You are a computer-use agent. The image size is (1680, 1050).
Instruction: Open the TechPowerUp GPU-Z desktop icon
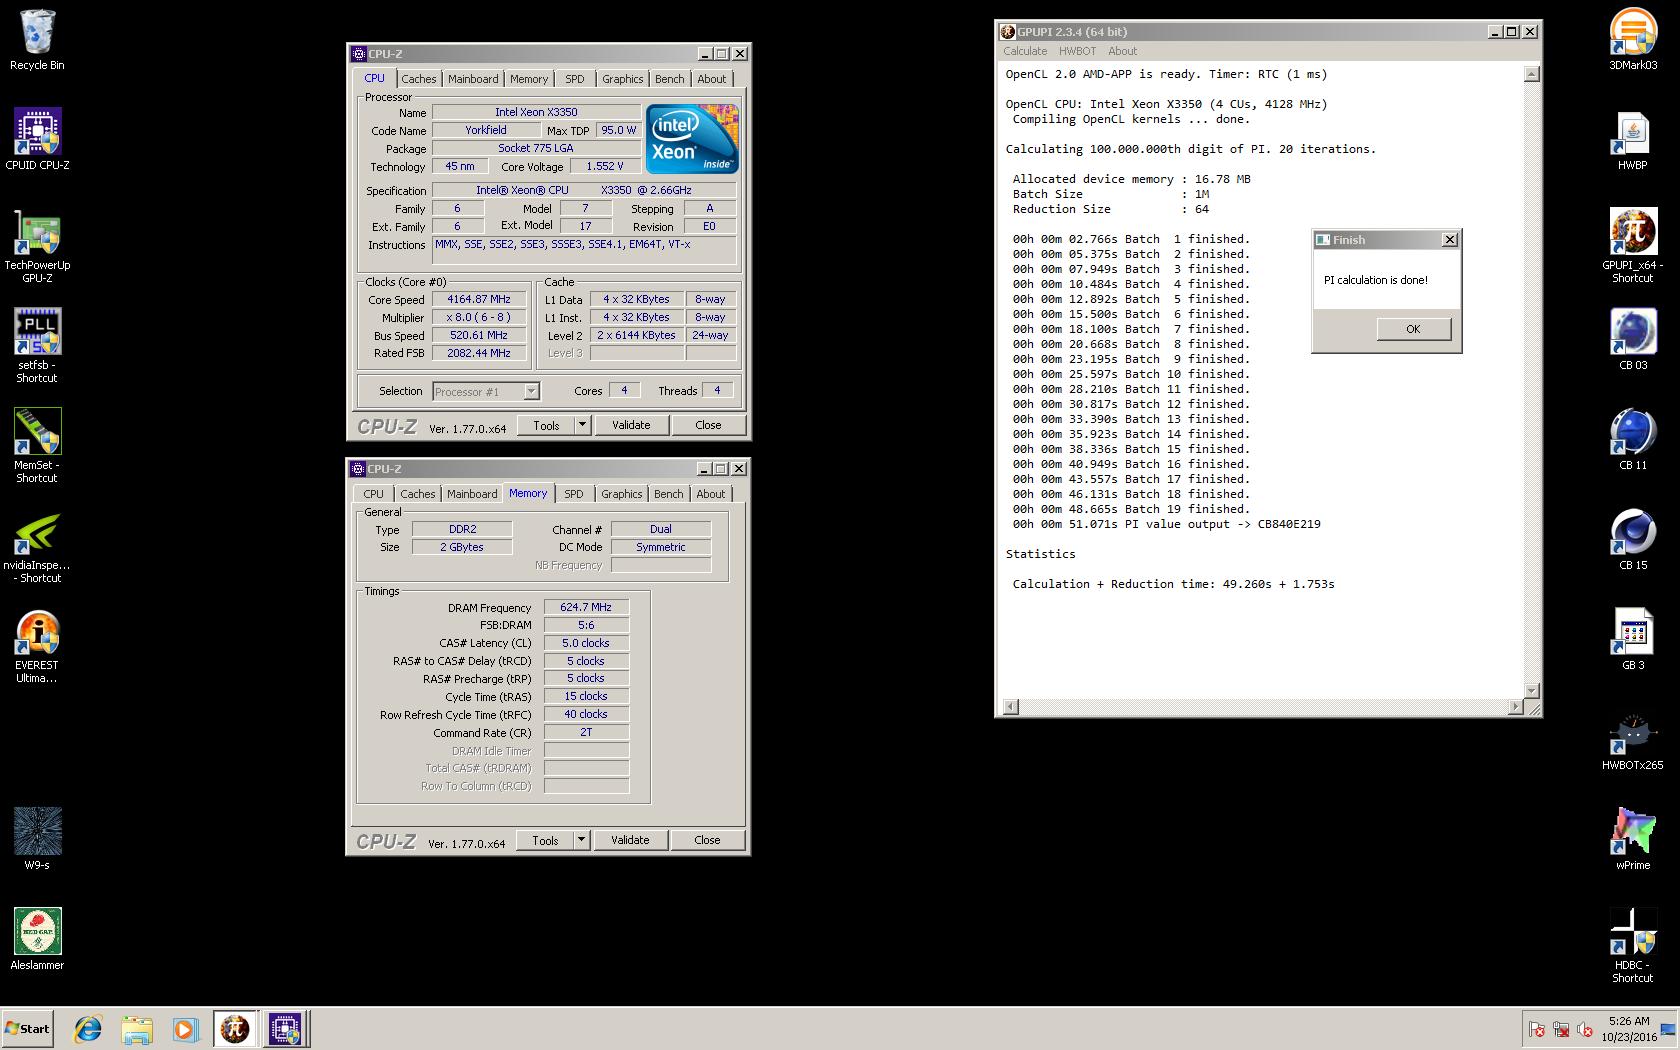37,246
